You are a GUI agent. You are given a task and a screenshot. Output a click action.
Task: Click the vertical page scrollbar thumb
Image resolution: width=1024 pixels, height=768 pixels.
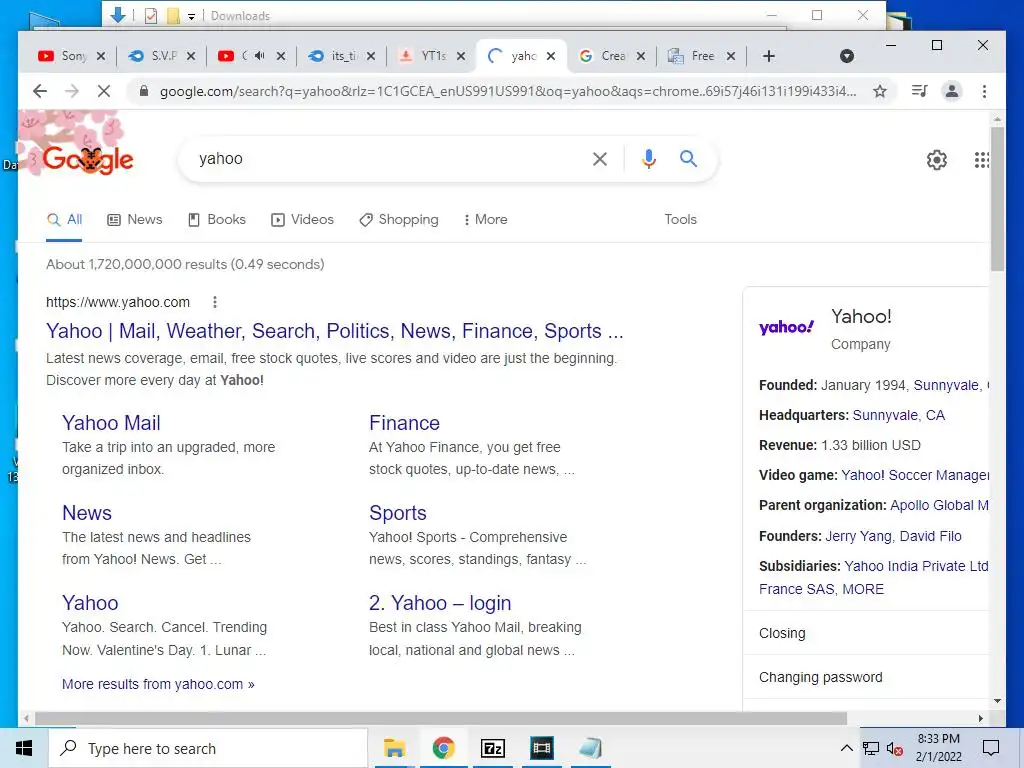[997, 199]
